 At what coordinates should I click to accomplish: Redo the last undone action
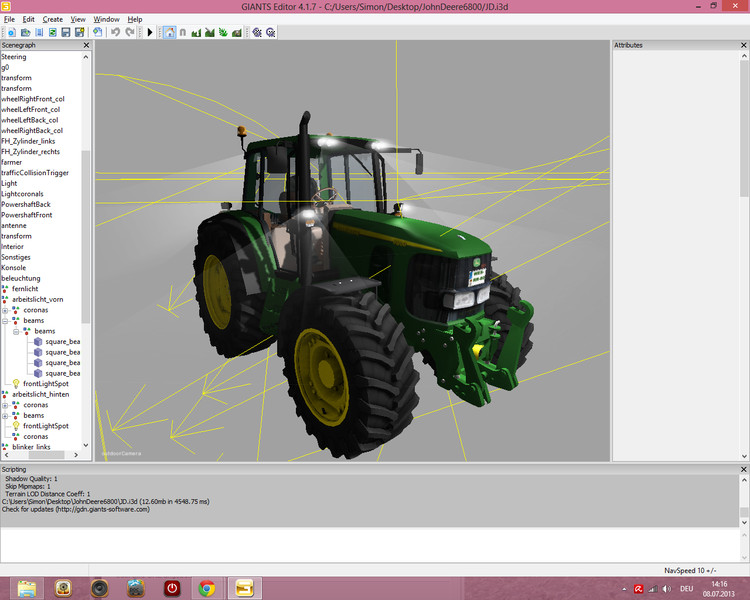pyautogui.click(x=130, y=32)
